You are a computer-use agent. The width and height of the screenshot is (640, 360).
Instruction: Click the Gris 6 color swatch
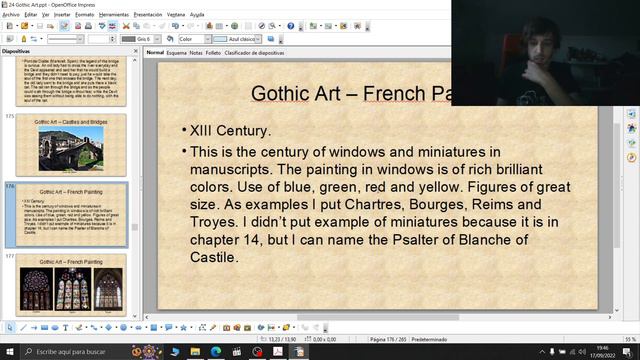(129, 39)
